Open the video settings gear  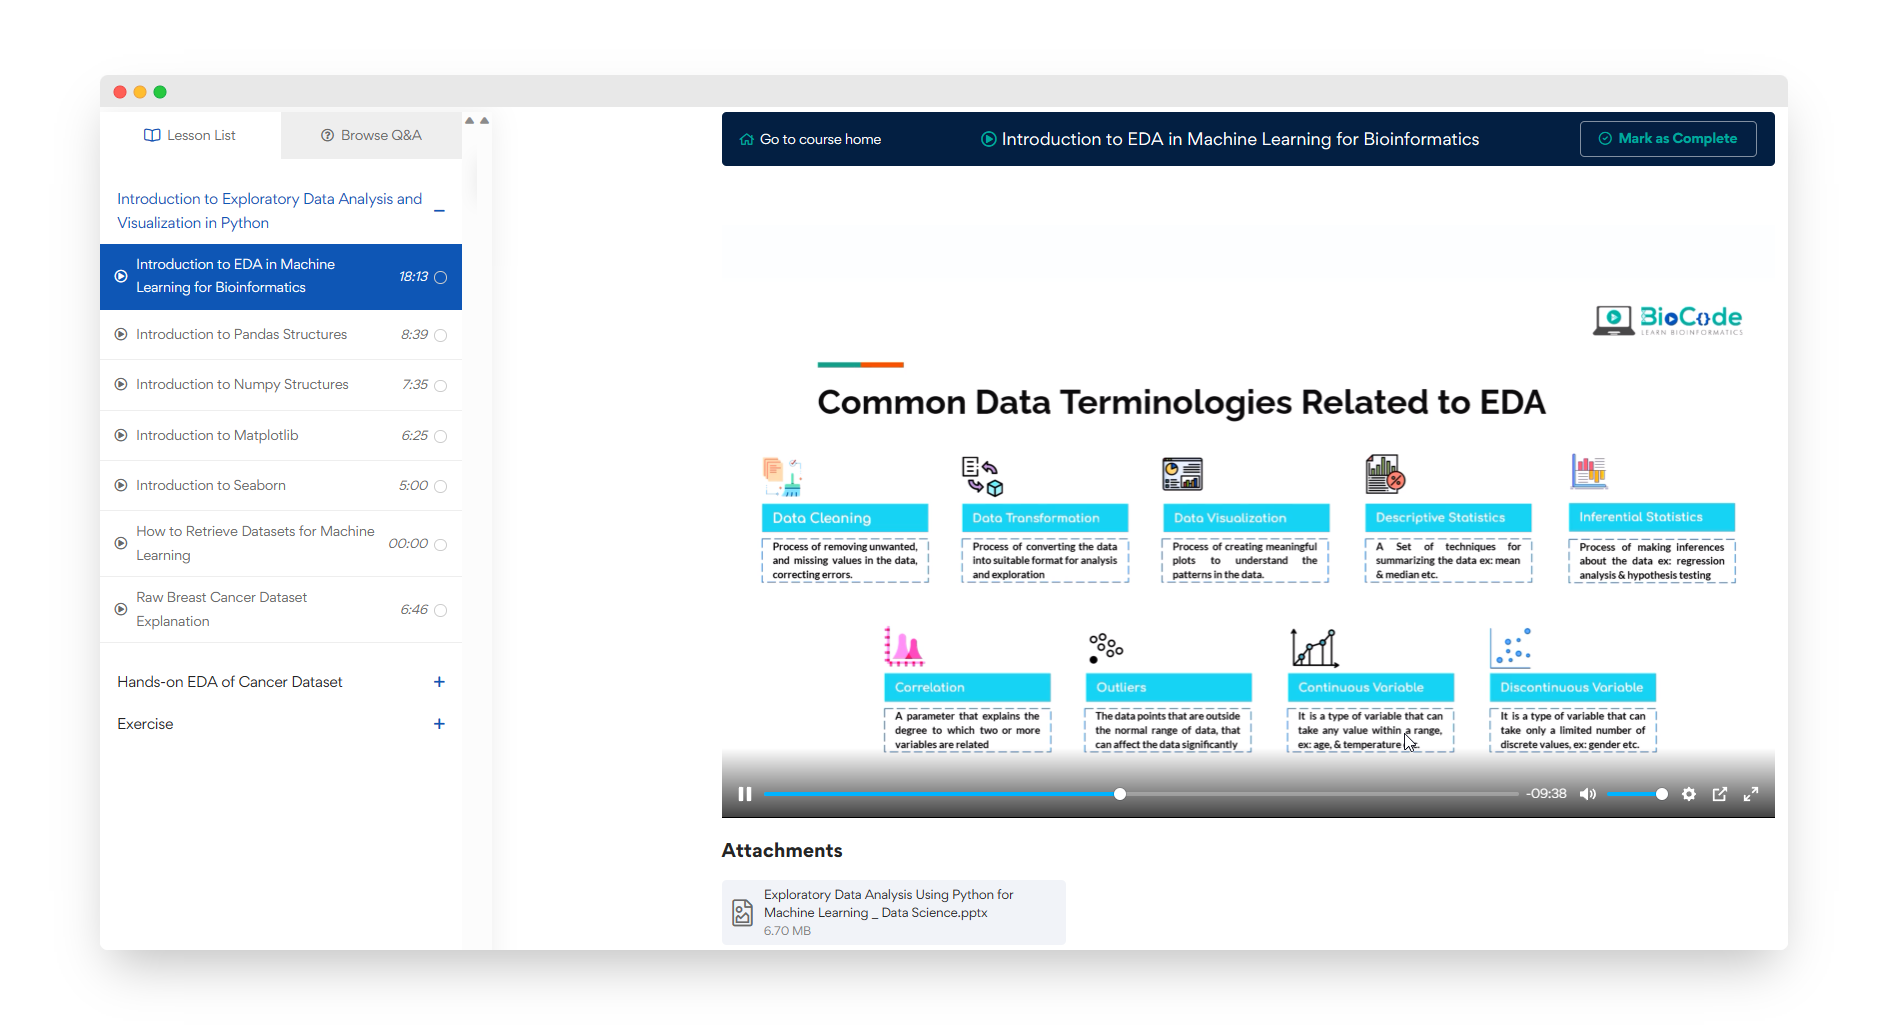1688,793
